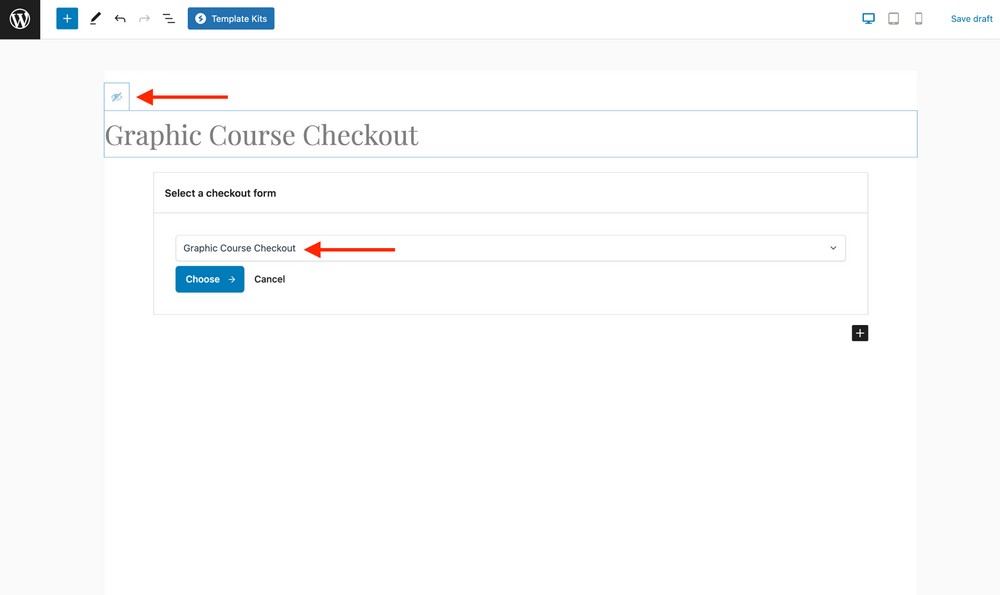Image resolution: width=1000 pixels, height=595 pixels.
Task: Open the Template Kits panel
Action: pyautogui.click(x=231, y=18)
